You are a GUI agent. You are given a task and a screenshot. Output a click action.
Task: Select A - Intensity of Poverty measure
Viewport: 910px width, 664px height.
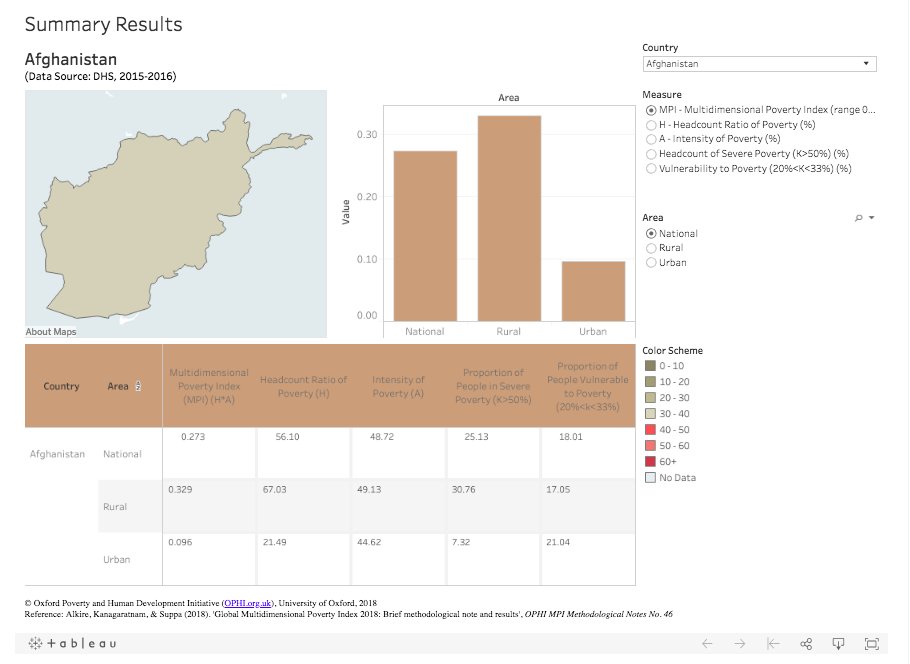(651, 139)
